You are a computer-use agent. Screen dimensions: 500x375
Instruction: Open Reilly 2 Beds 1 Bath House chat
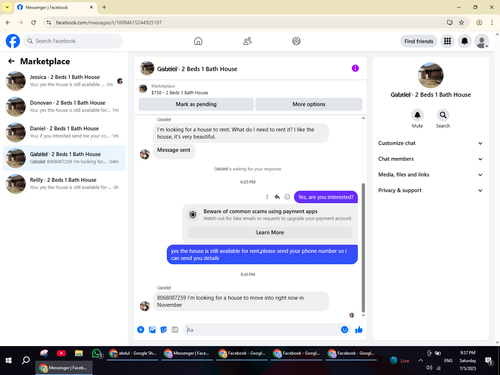point(64,184)
